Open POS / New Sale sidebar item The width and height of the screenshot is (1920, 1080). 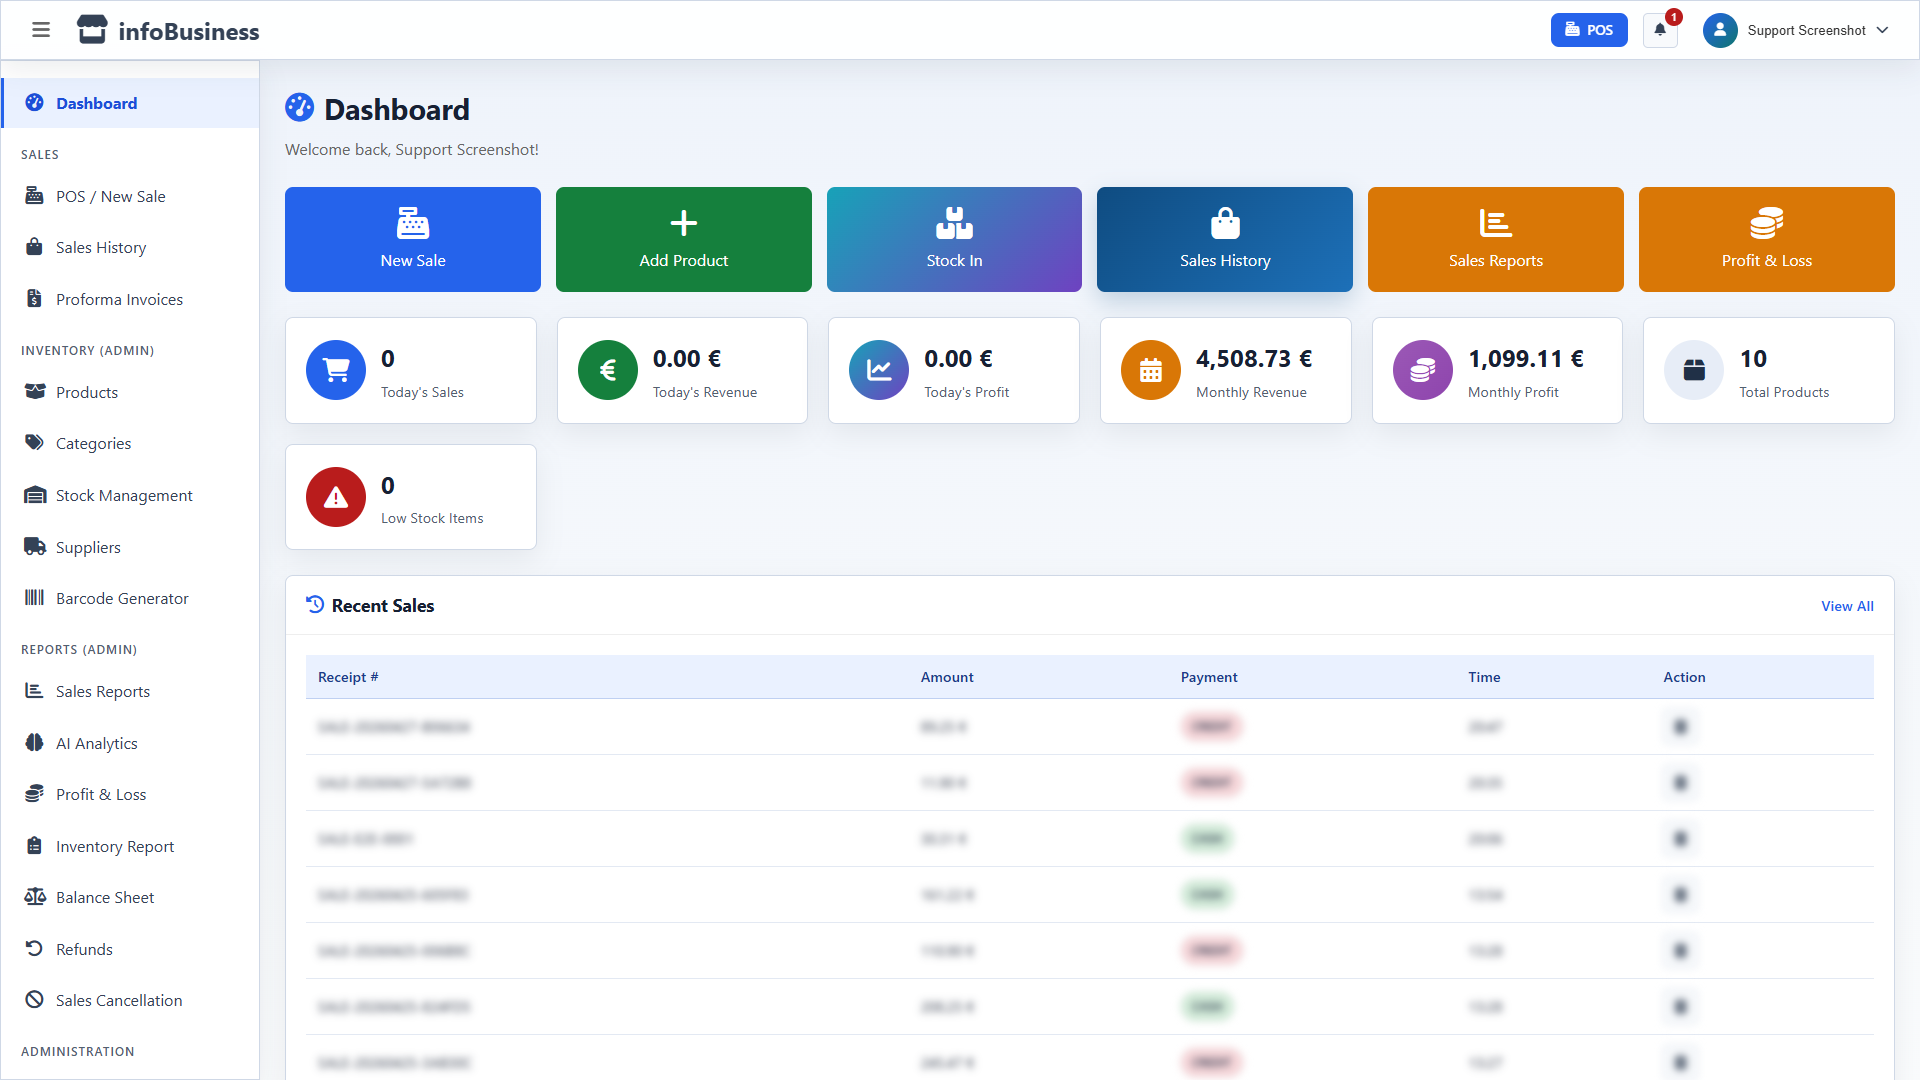click(x=130, y=196)
